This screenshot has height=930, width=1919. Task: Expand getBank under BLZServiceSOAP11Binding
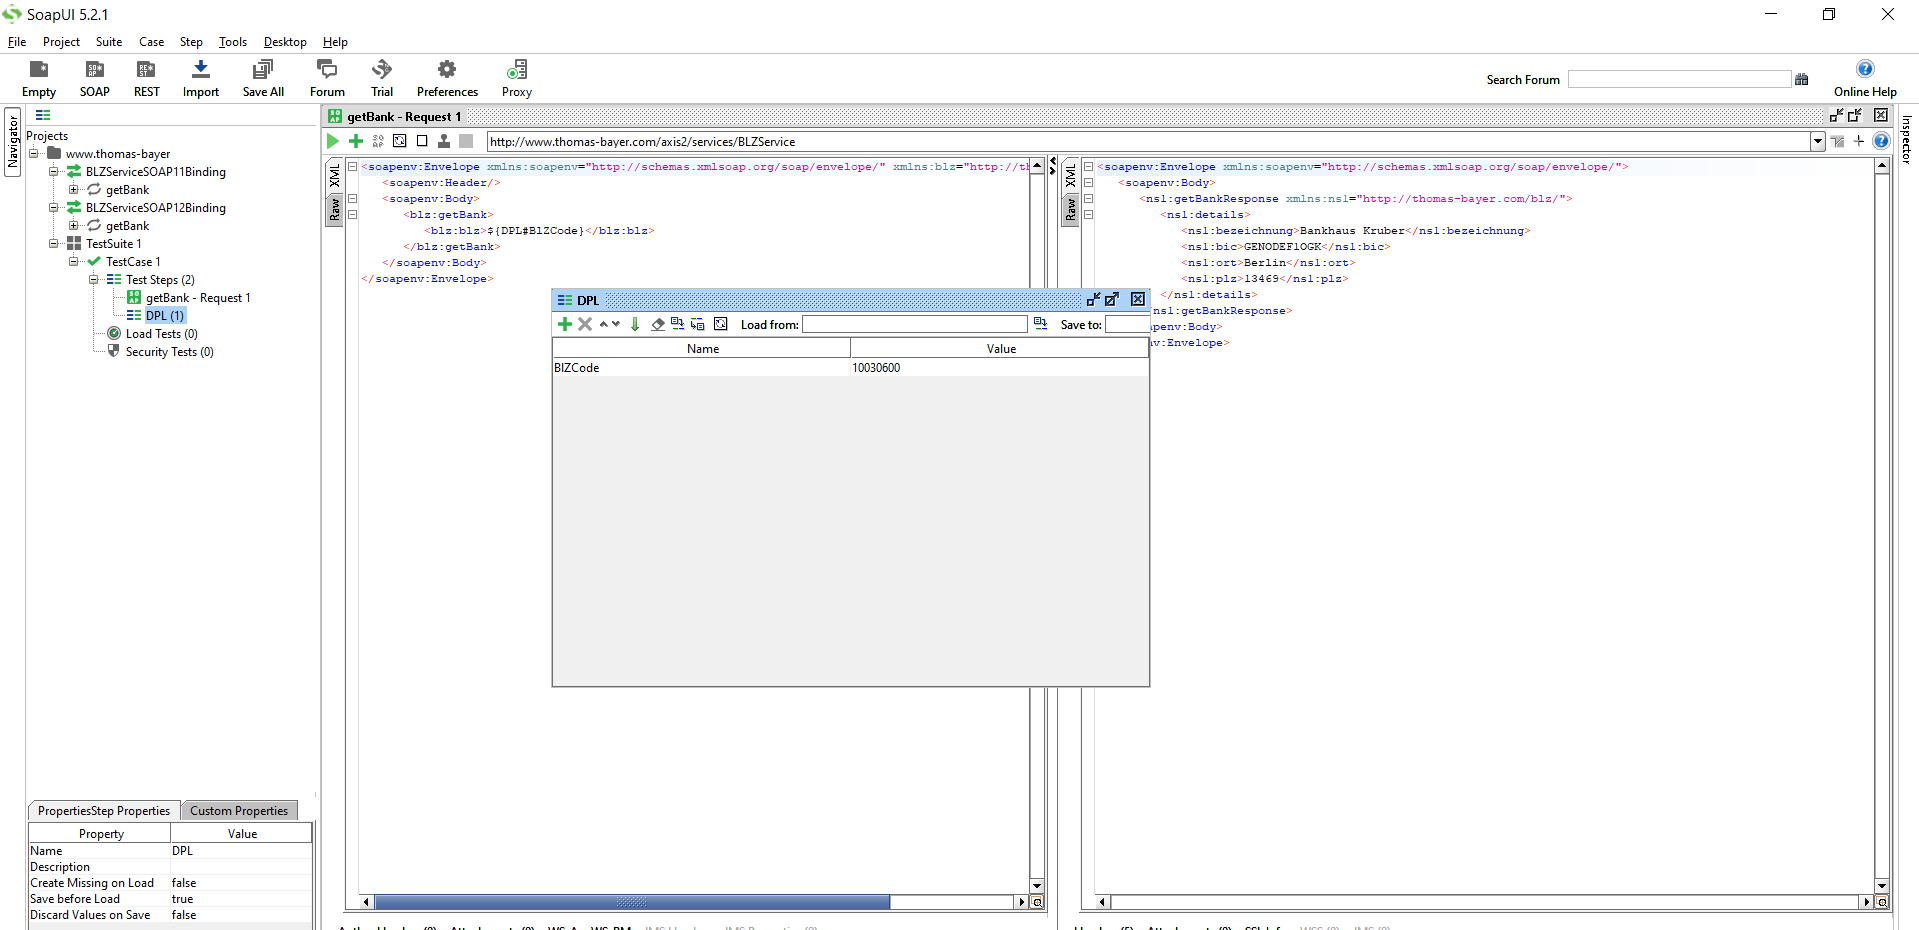pyautogui.click(x=74, y=190)
